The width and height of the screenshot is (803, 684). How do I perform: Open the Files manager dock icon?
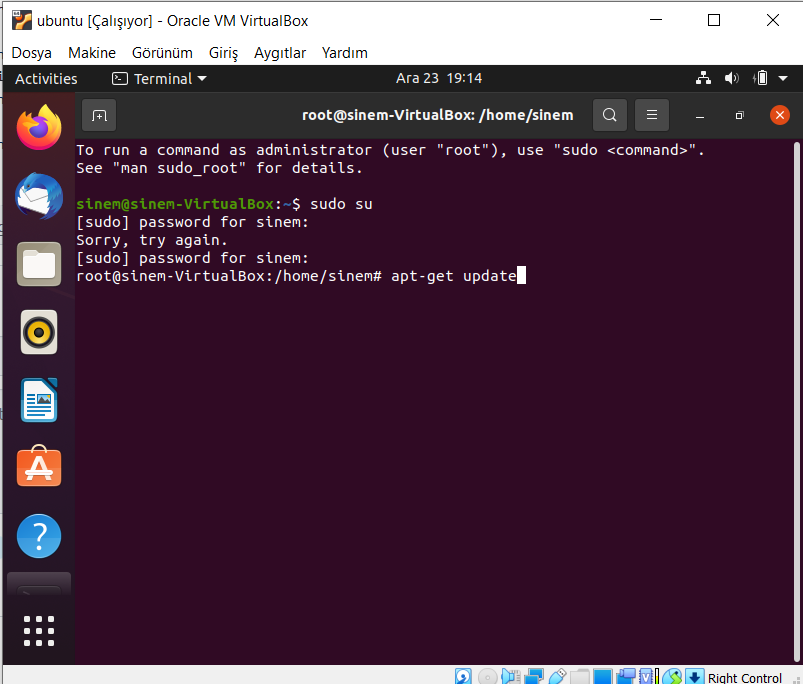39,264
